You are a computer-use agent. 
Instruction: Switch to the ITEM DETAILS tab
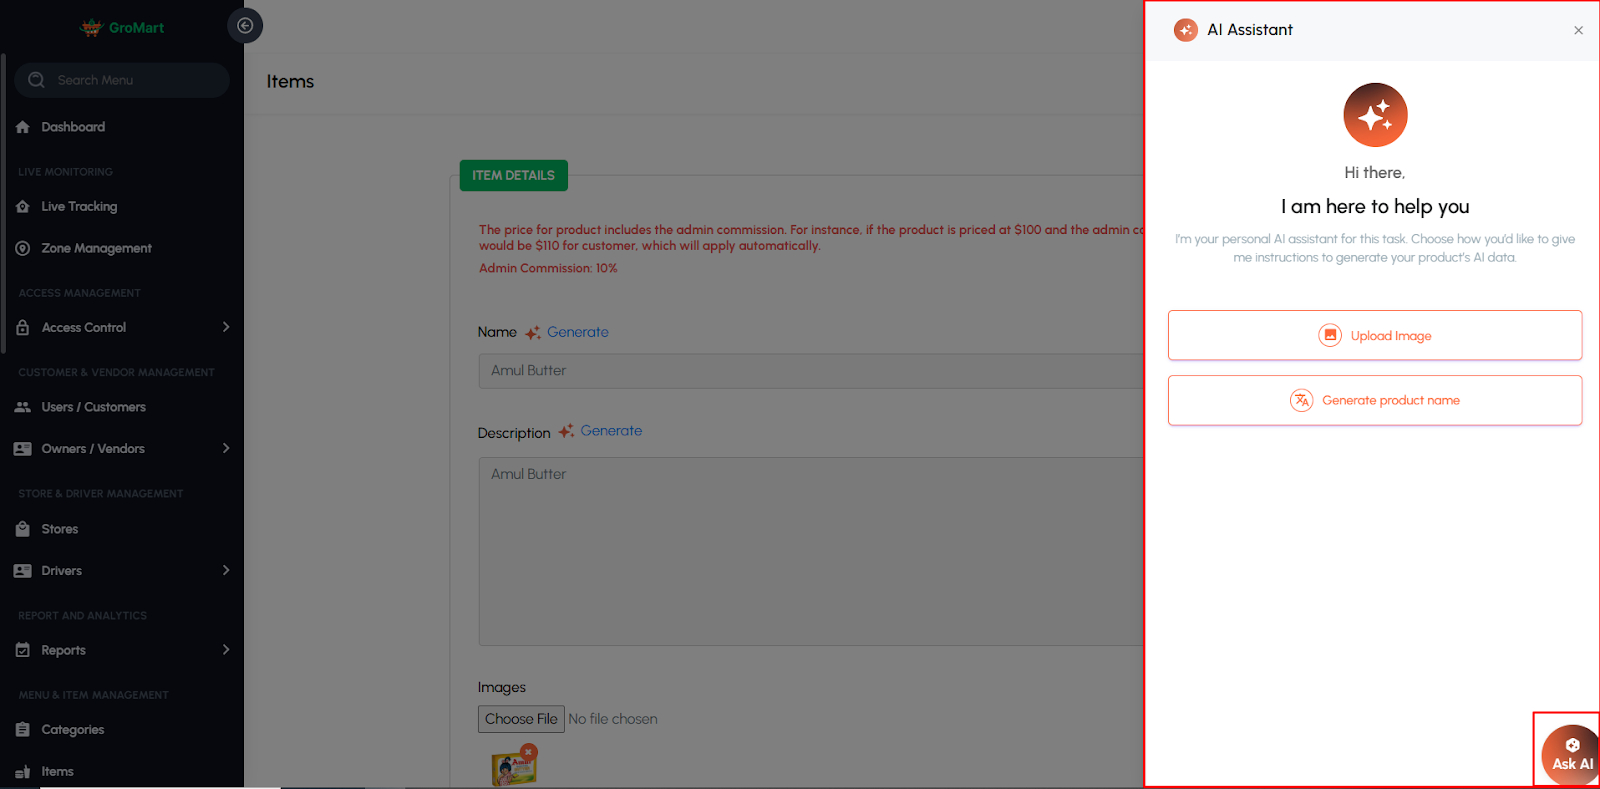click(x=513, y=175)
